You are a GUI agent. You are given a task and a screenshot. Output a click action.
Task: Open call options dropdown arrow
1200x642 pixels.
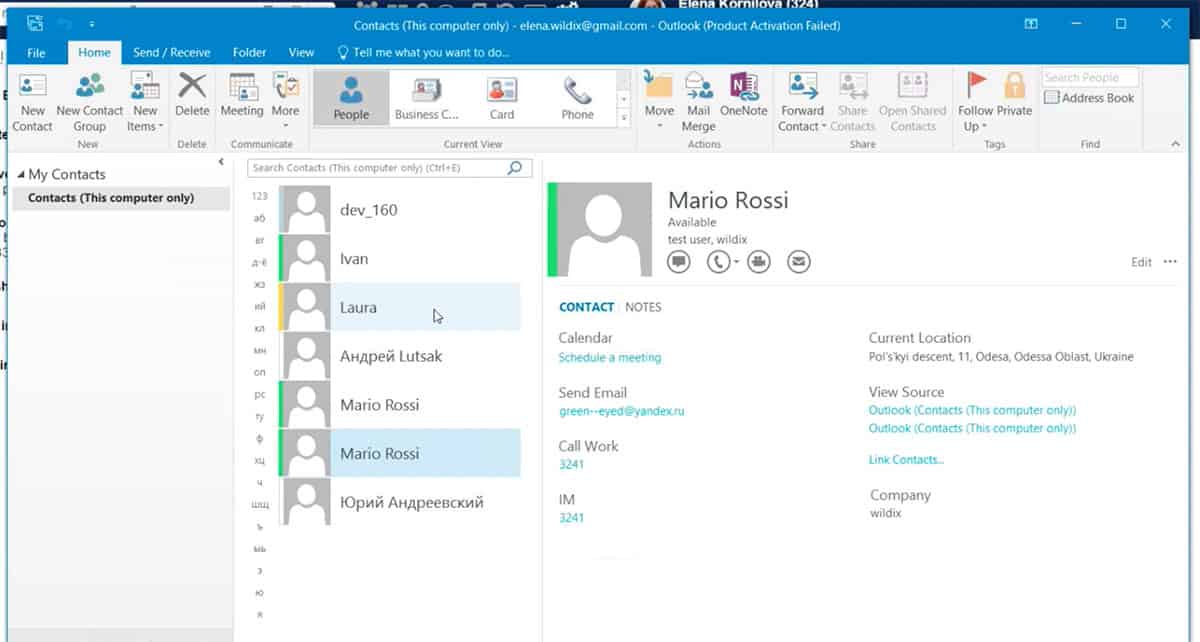tap(736, 263)
